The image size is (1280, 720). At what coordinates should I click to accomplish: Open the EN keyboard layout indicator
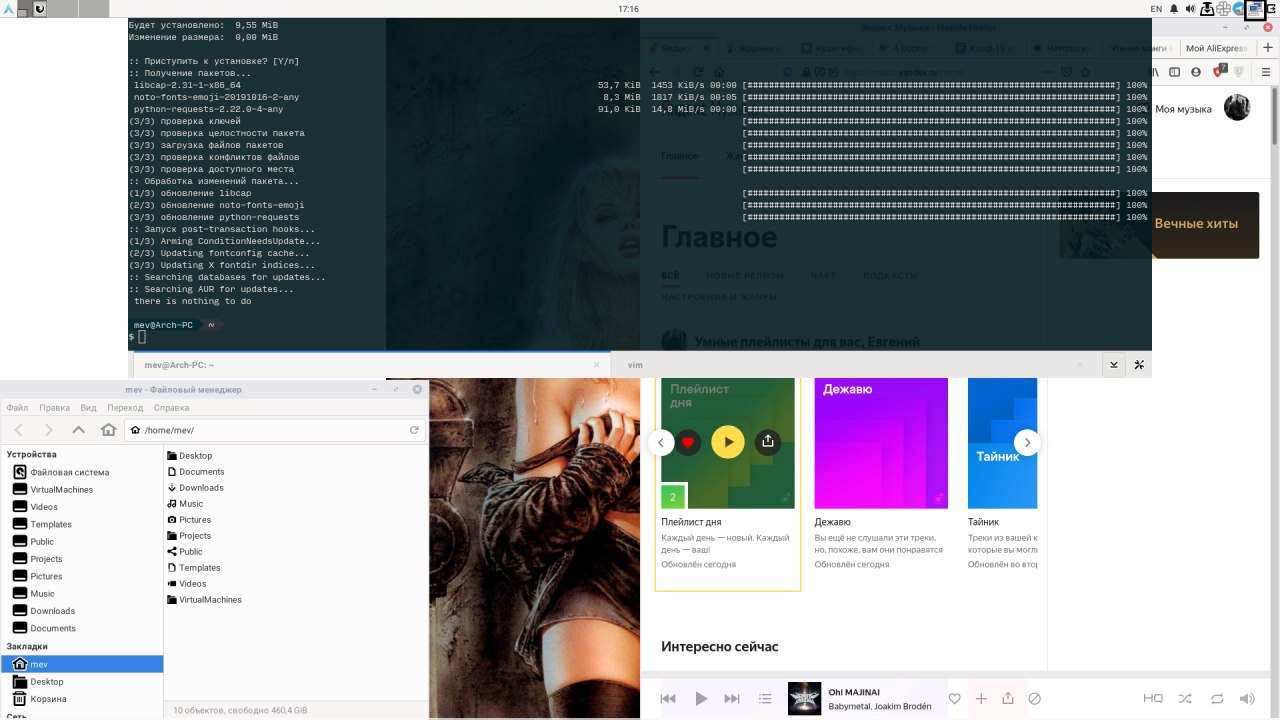coord(1156,9)
